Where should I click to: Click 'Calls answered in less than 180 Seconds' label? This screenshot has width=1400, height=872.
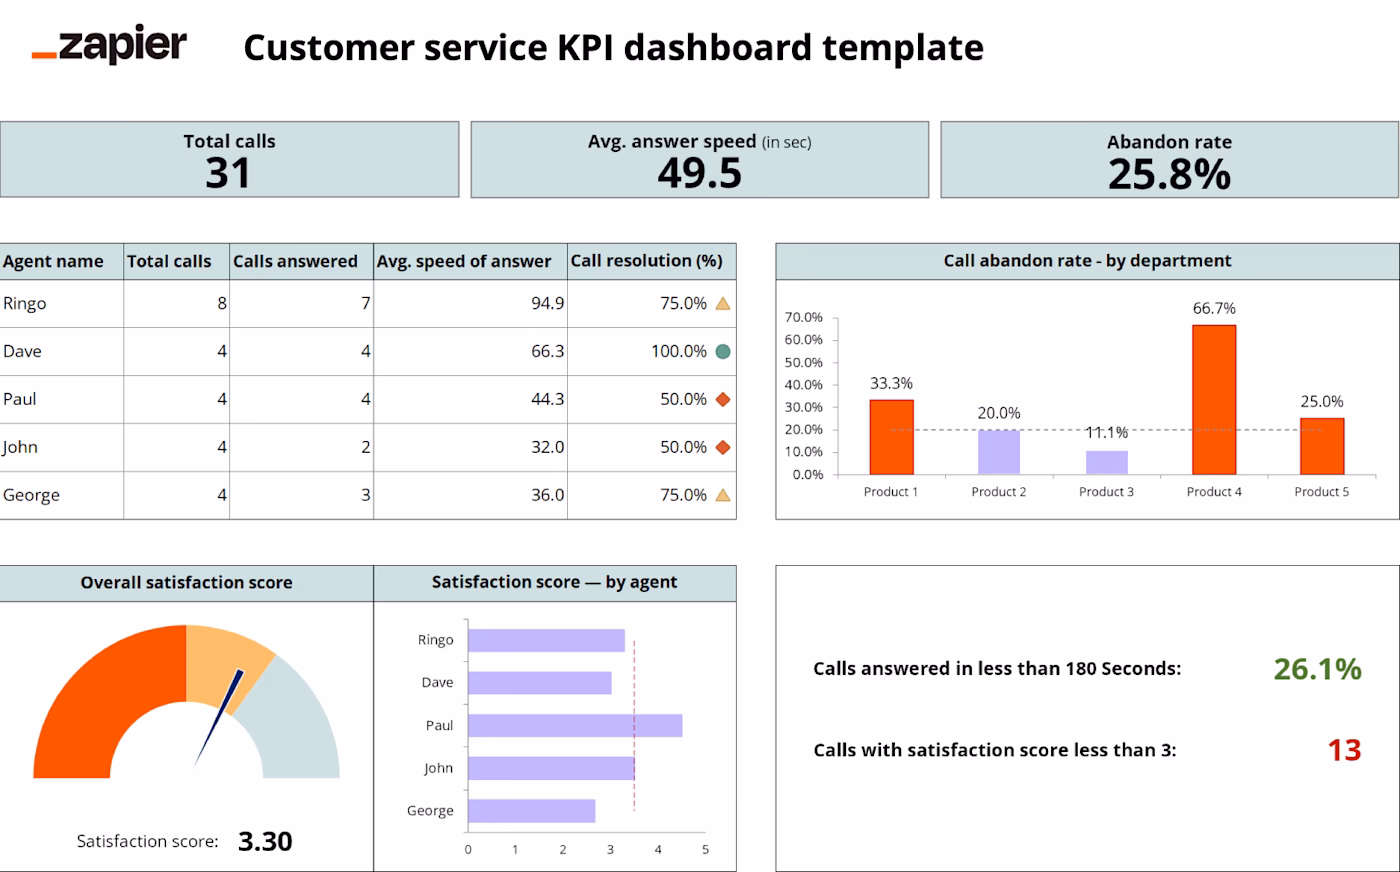(x=997, y=669)
